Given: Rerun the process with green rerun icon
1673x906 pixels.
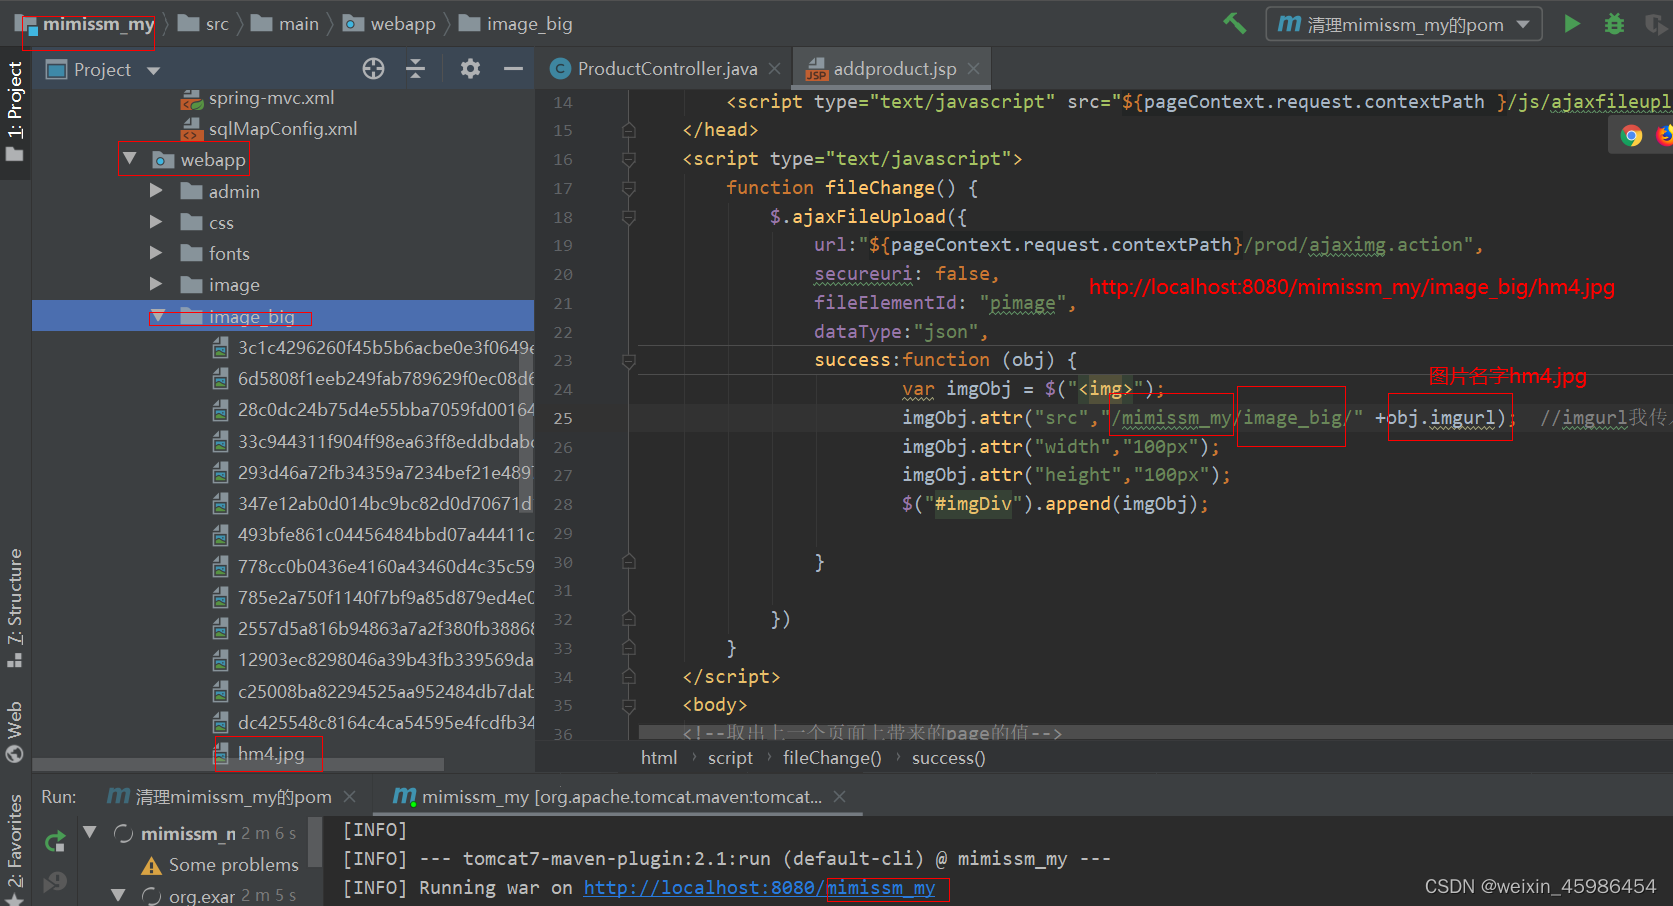Looking at the screenshot, I should pyautogui.click(x=55, y=841).
